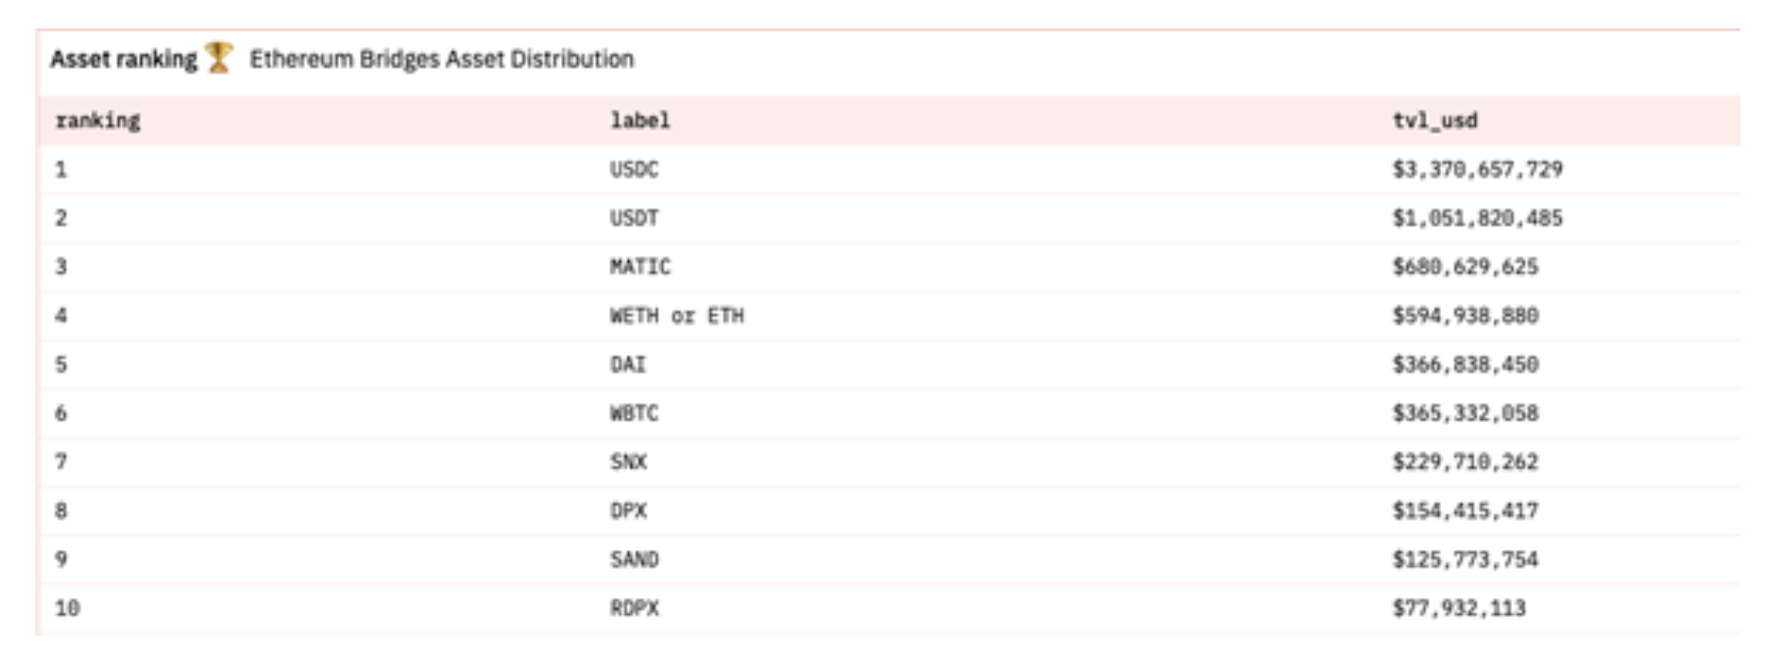The height and width of the screenshot is (661, 1786).
Task: Click the MATIC row label
Action: point(640,267)
